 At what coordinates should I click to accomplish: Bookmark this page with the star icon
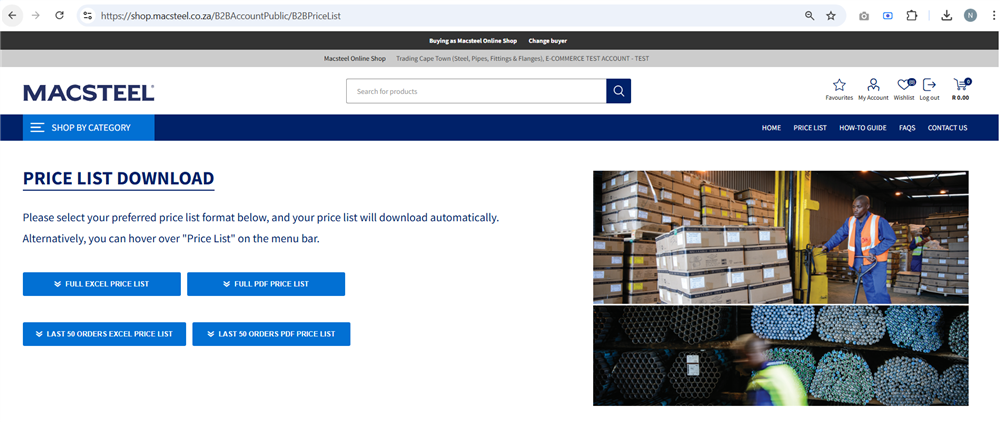[830, 15]
